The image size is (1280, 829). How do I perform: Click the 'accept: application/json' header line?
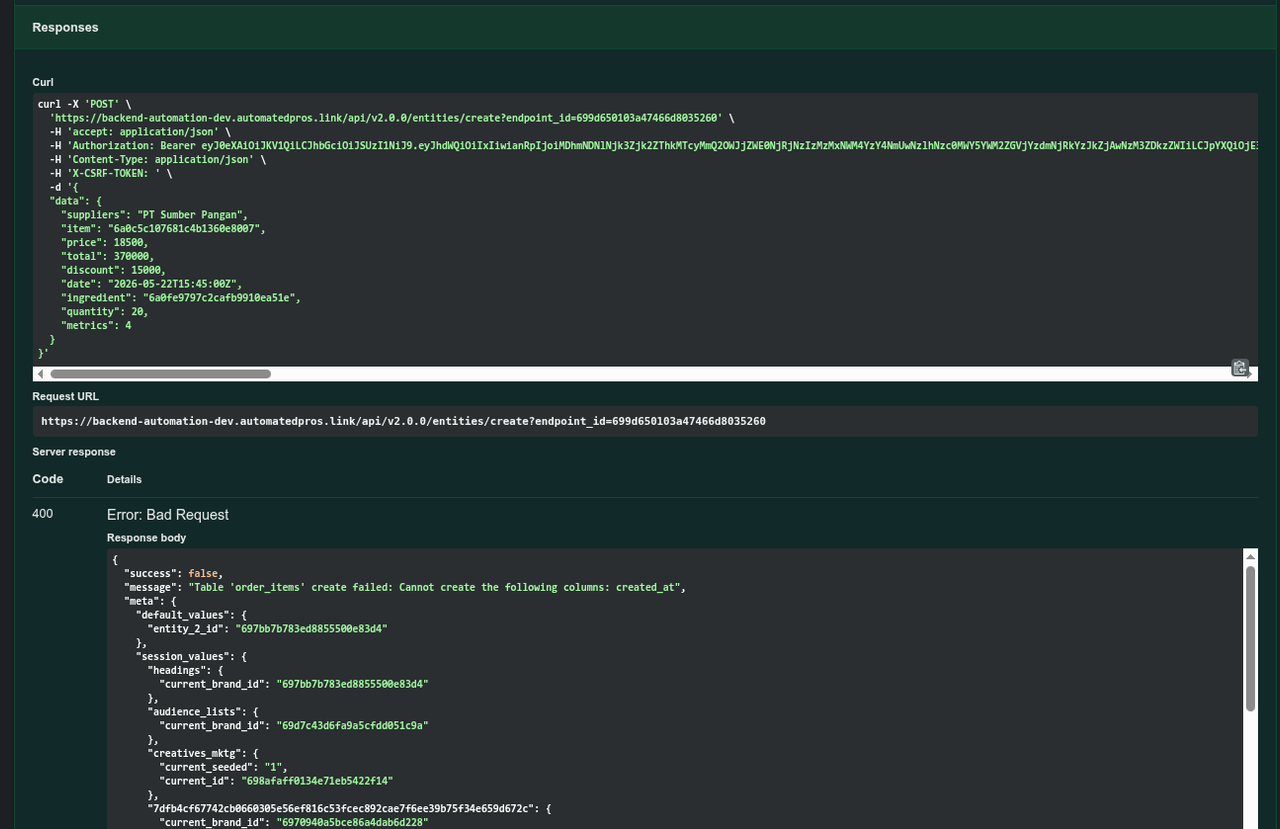[140, 132]
